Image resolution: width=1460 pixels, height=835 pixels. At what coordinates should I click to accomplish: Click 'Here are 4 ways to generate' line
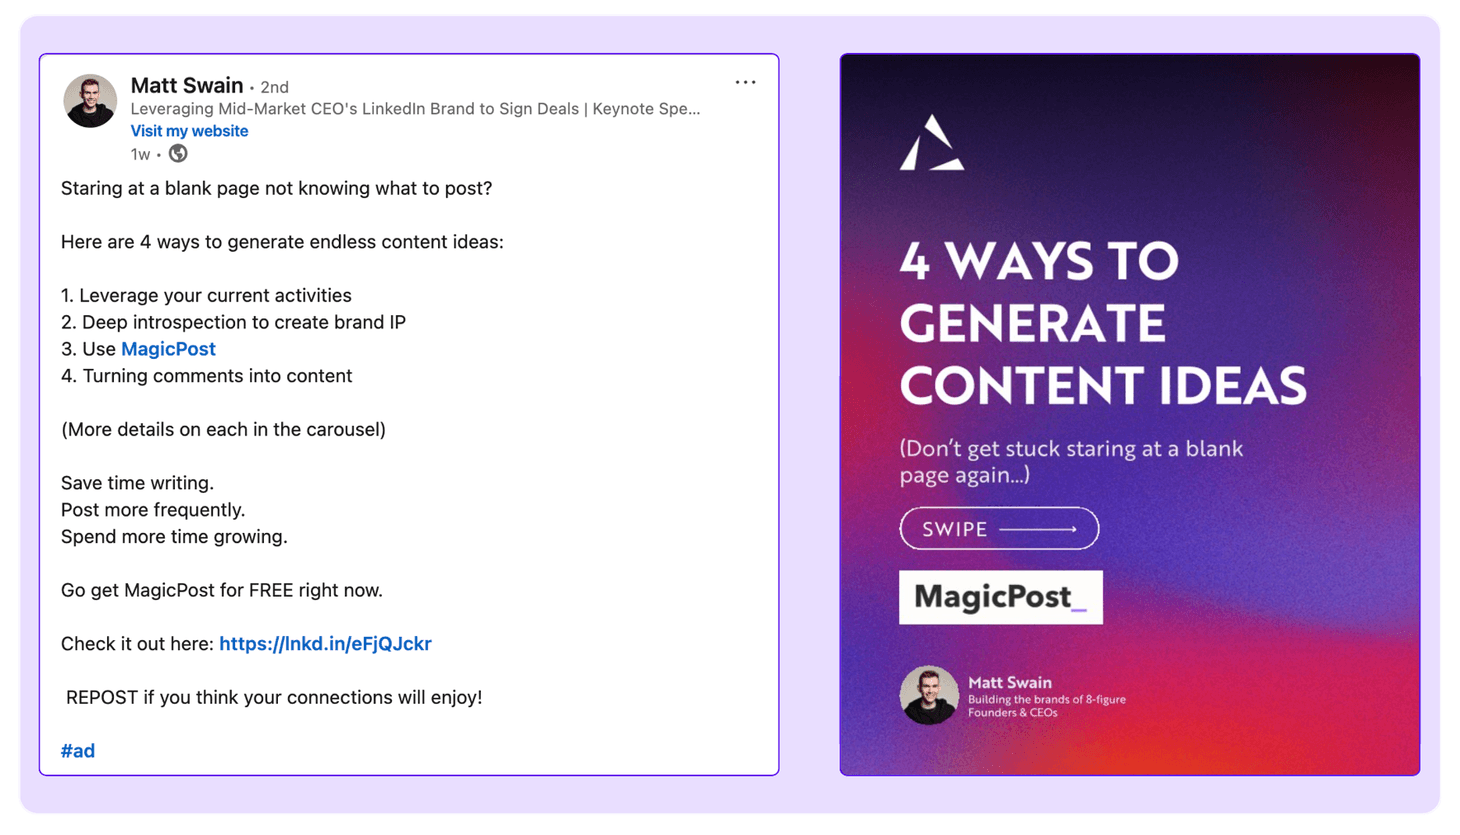pyautogui.click(x=282, y=242)
